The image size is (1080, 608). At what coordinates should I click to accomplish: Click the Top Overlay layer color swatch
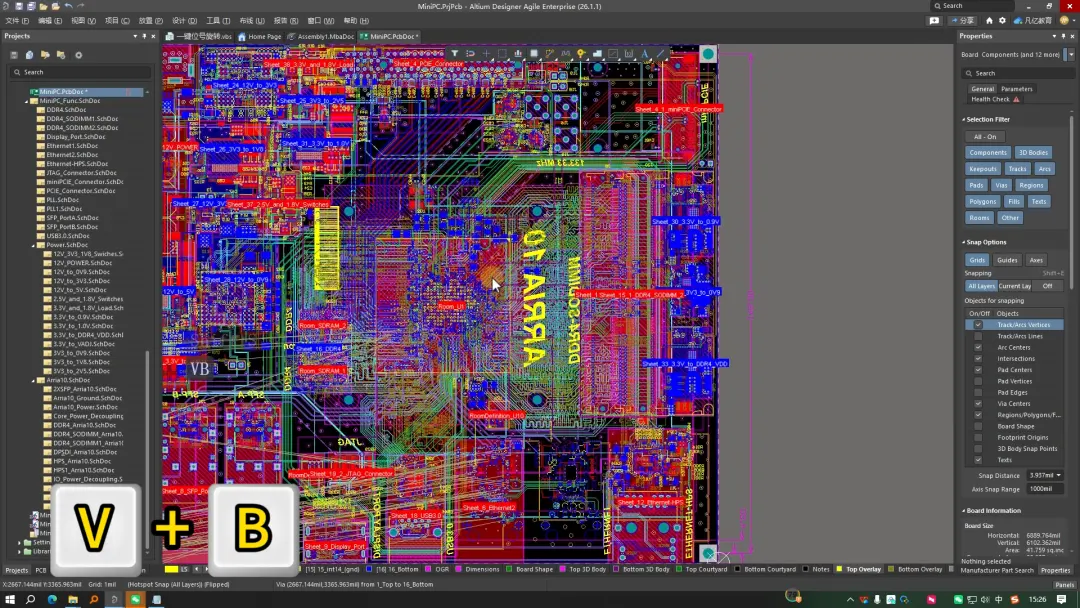click(x=839, y=569)
